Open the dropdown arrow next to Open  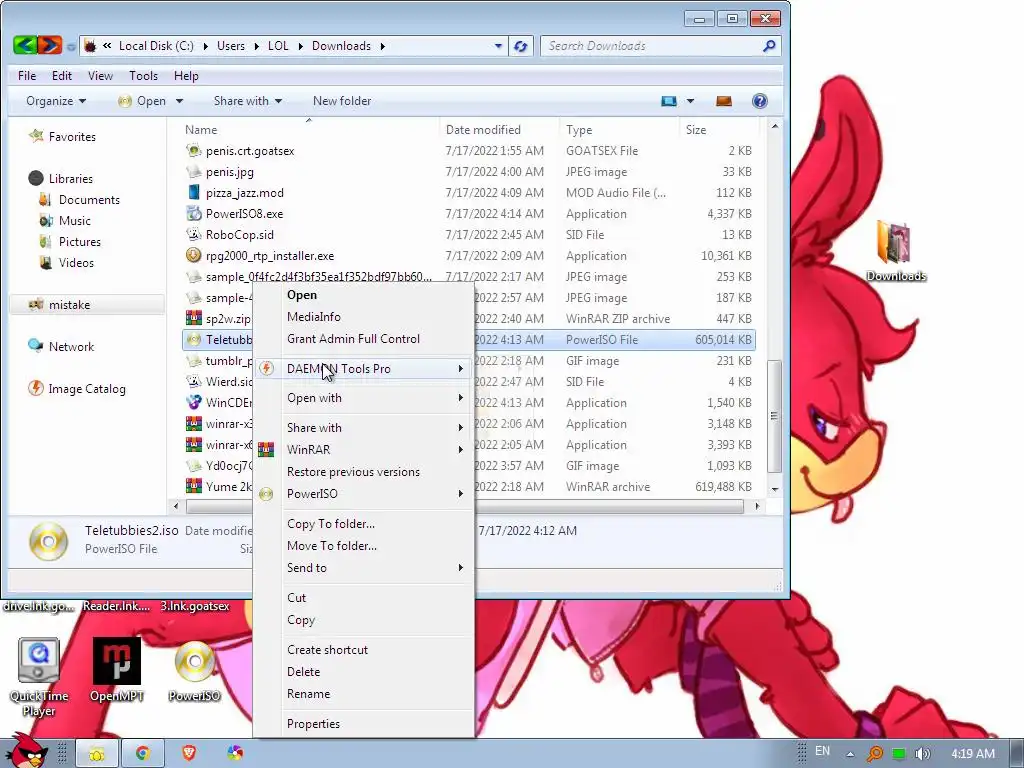(179, 101)
